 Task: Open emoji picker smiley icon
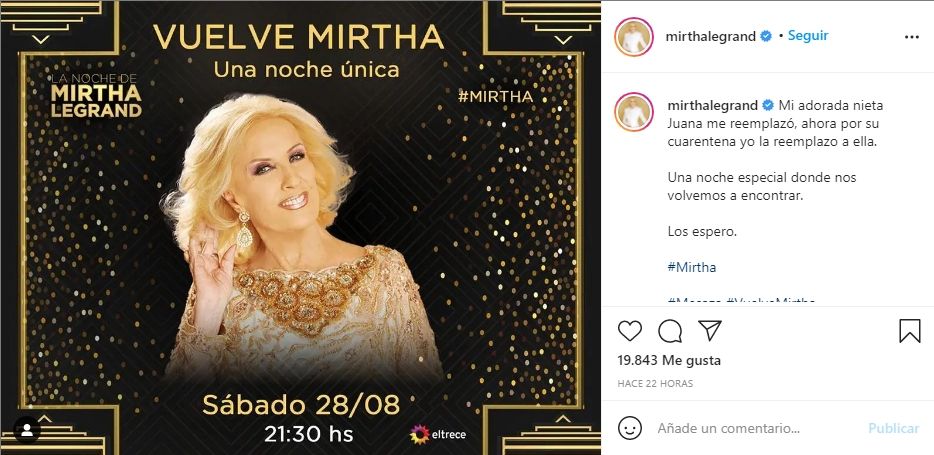click(x=630, y=428)
